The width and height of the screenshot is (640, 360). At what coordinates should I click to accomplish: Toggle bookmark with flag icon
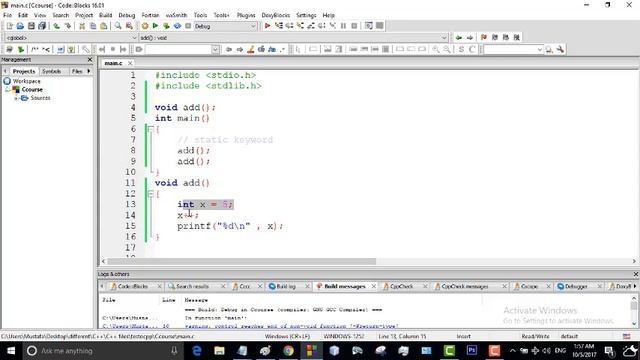[x=484, y=38]
